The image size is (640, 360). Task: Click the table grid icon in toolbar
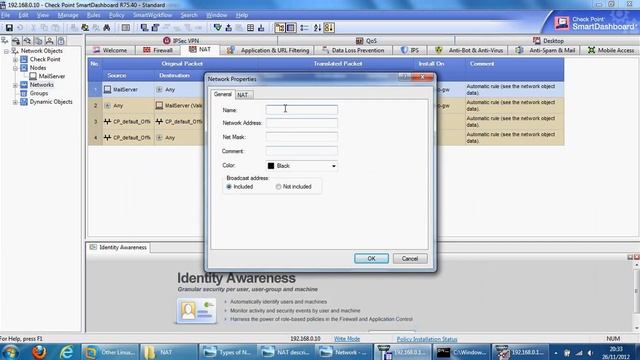point(250,28)
